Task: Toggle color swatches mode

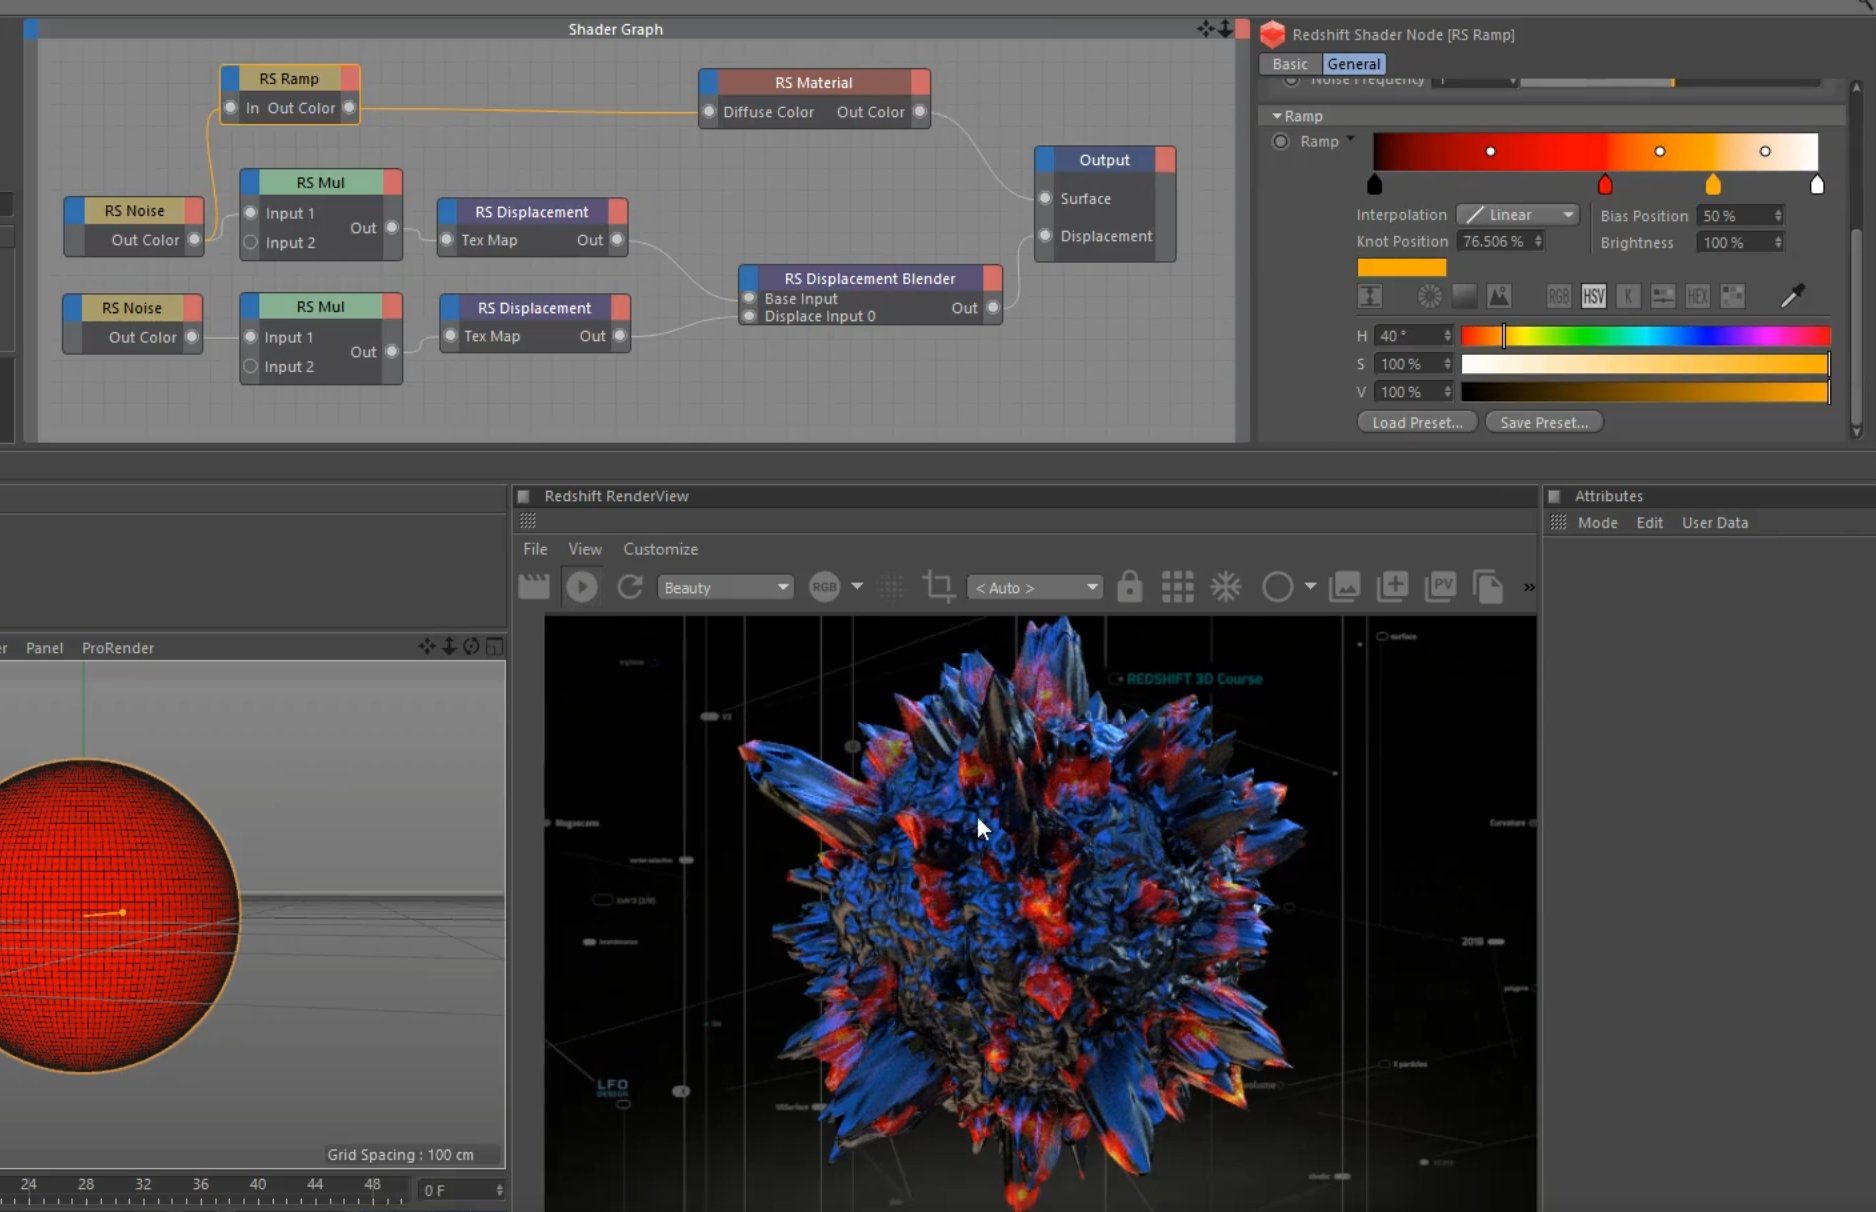Action: click(1732, 296)
